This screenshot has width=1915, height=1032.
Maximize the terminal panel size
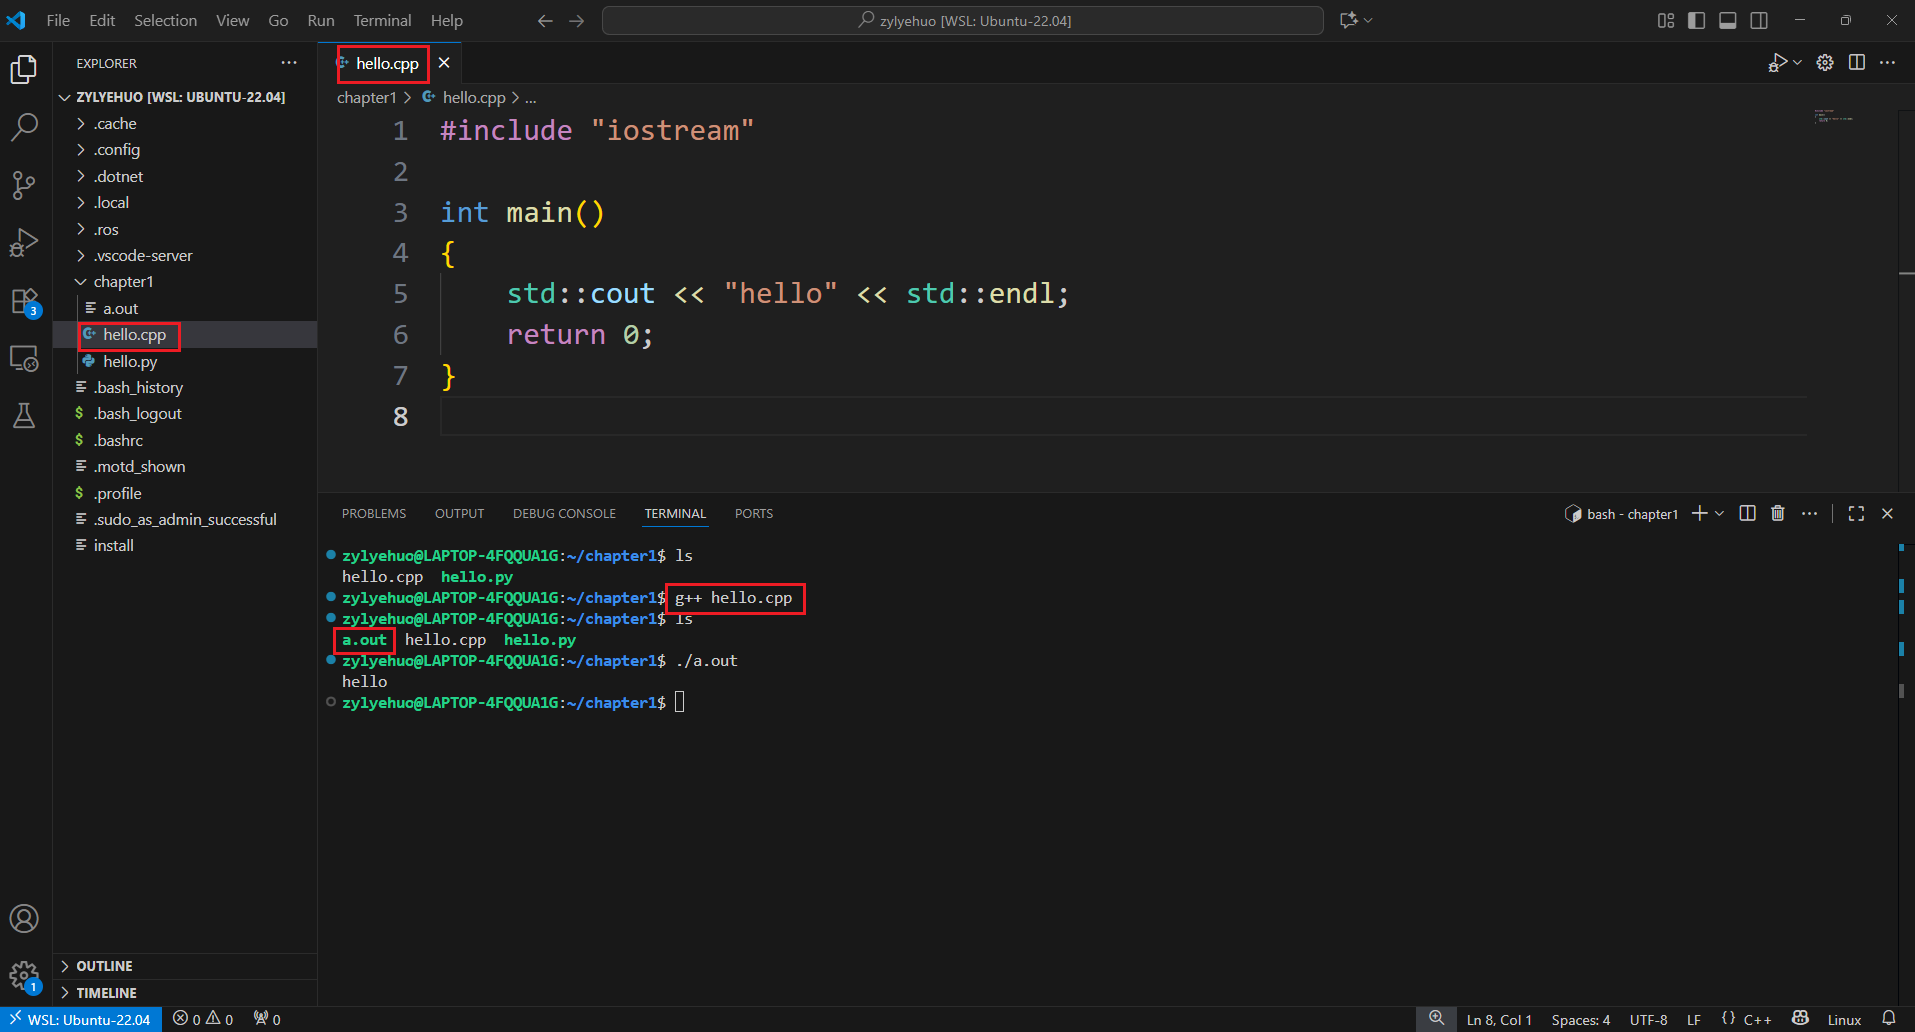click(x=1856, y=513)
